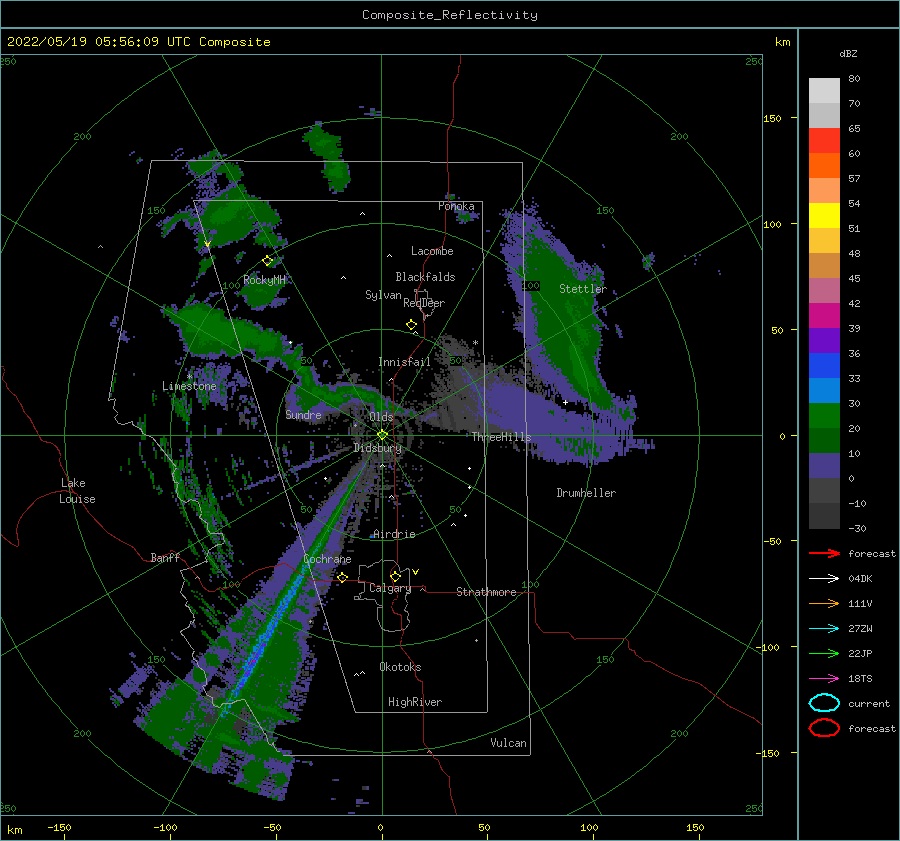Click the 150 value on right axis
This screenshot has width=900, height=841.
pyautogui.click(x=772, y=118)
